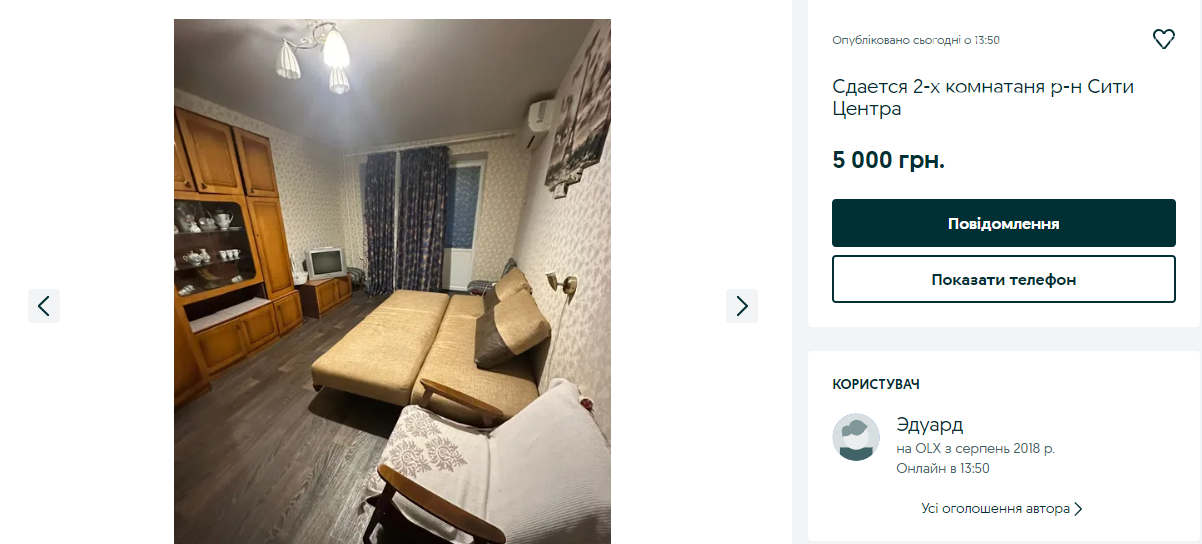Click the Повідомлення button
Screen dimensions: 1202x544
click(1003, 223)
